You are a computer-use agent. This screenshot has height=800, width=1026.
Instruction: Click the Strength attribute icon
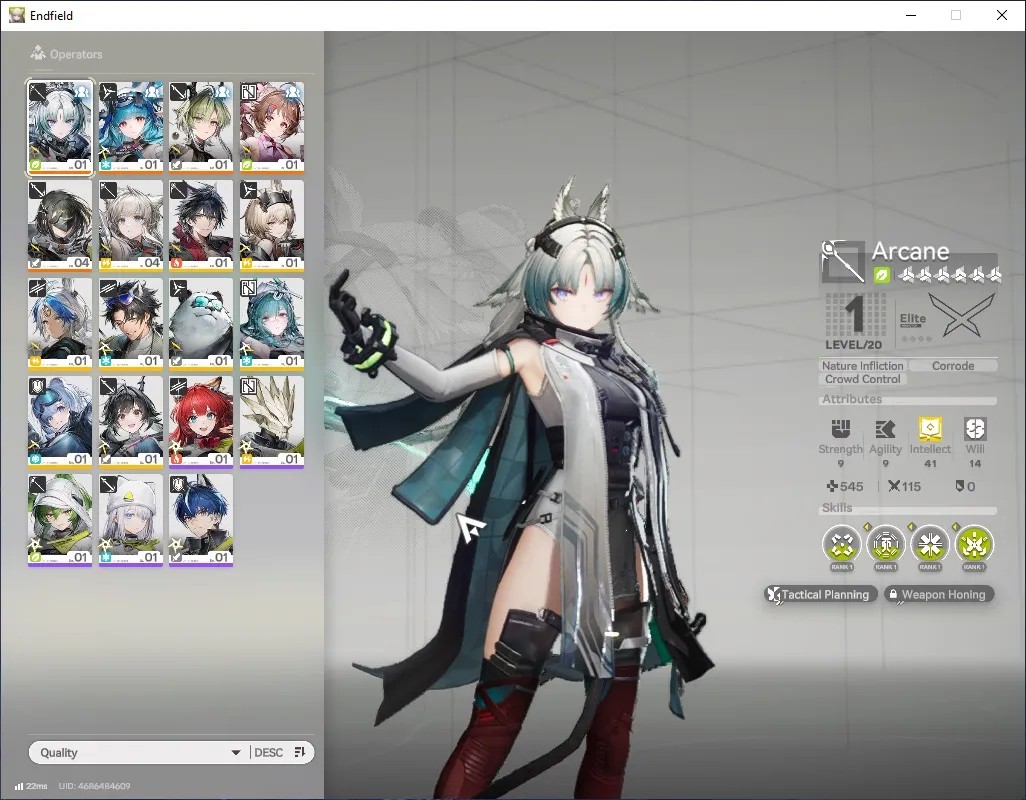tap(840, 428)
